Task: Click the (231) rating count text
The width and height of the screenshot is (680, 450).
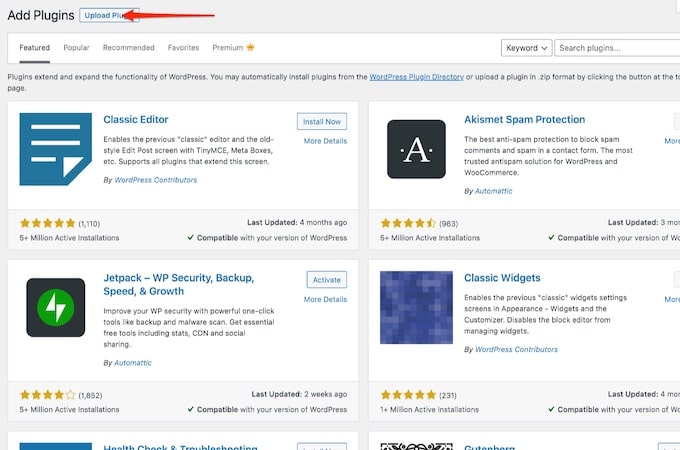Action: (448, 395)
